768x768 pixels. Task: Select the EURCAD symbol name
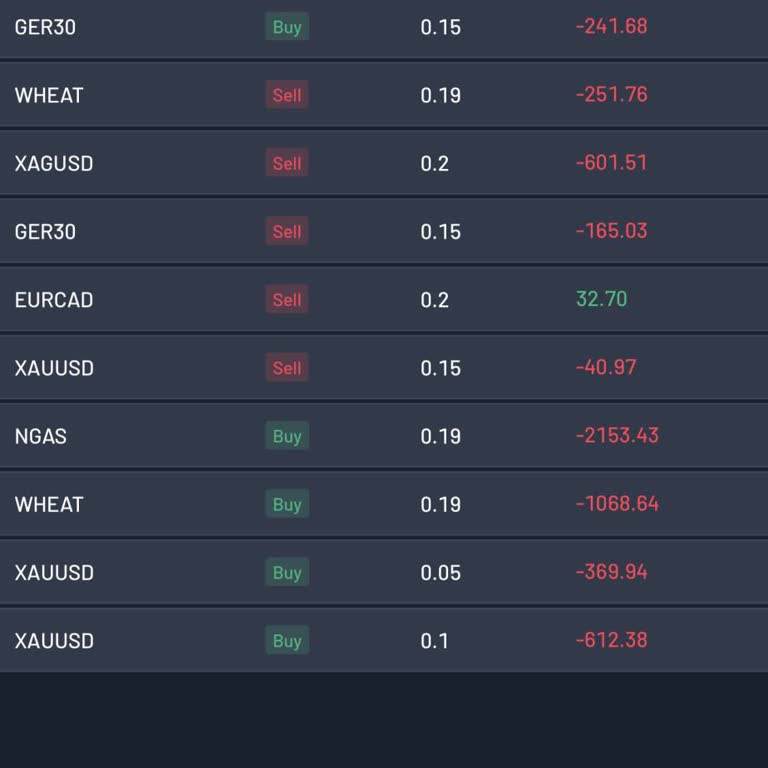[54, 300]
